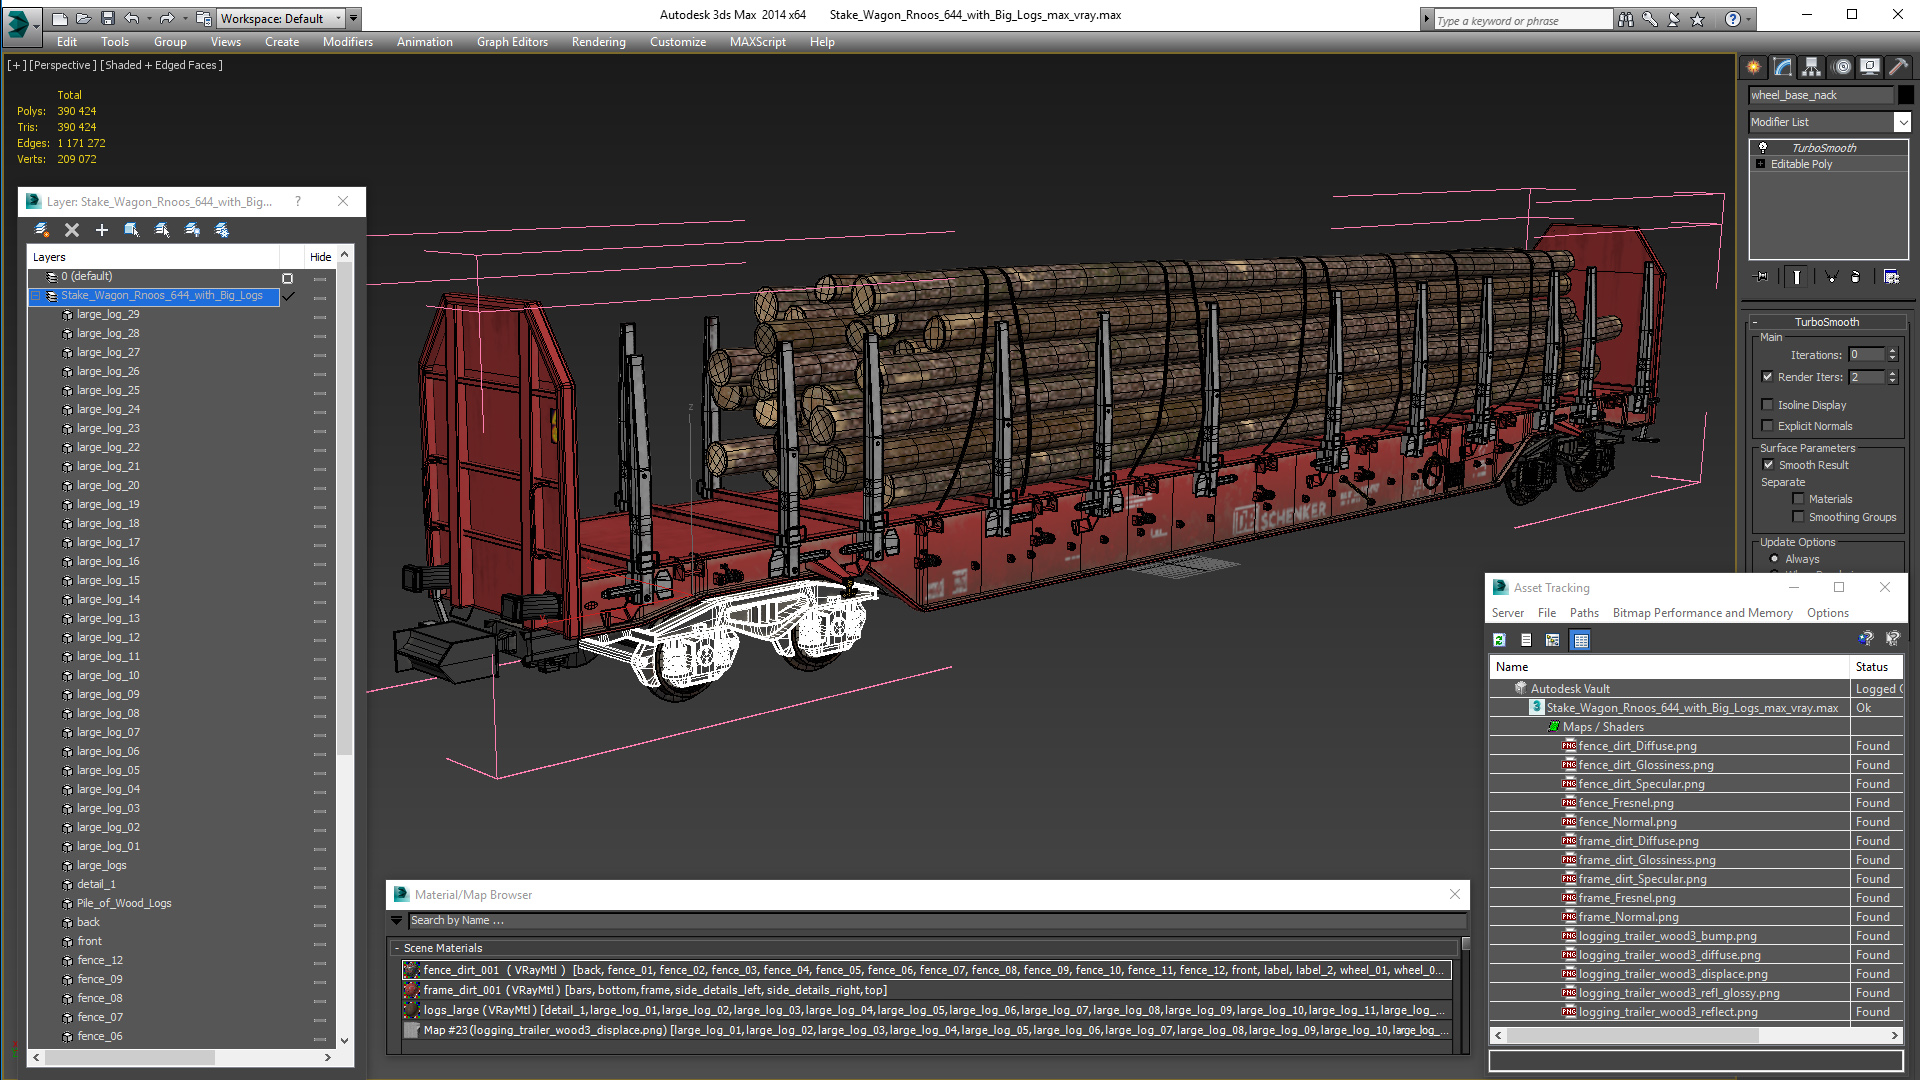Expand the Editable Poly plus sign
The width and height of the screenshot is (1920, 1080).
click(x=1760, y=164)
